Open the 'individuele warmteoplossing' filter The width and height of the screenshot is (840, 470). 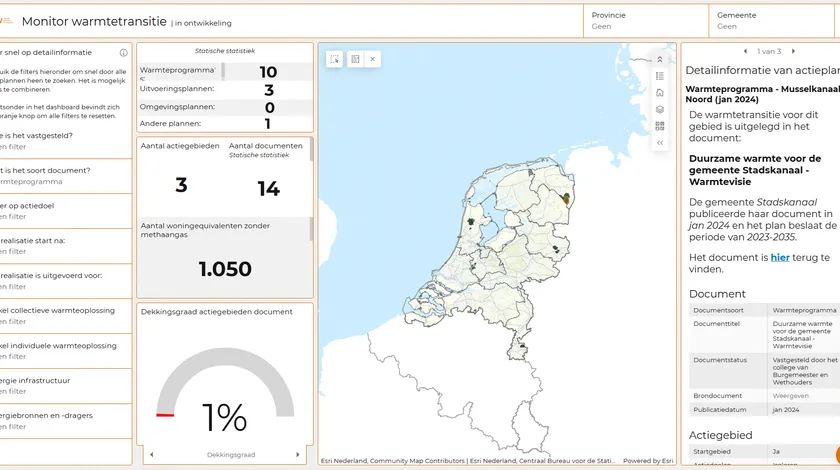tap(65, 350)
